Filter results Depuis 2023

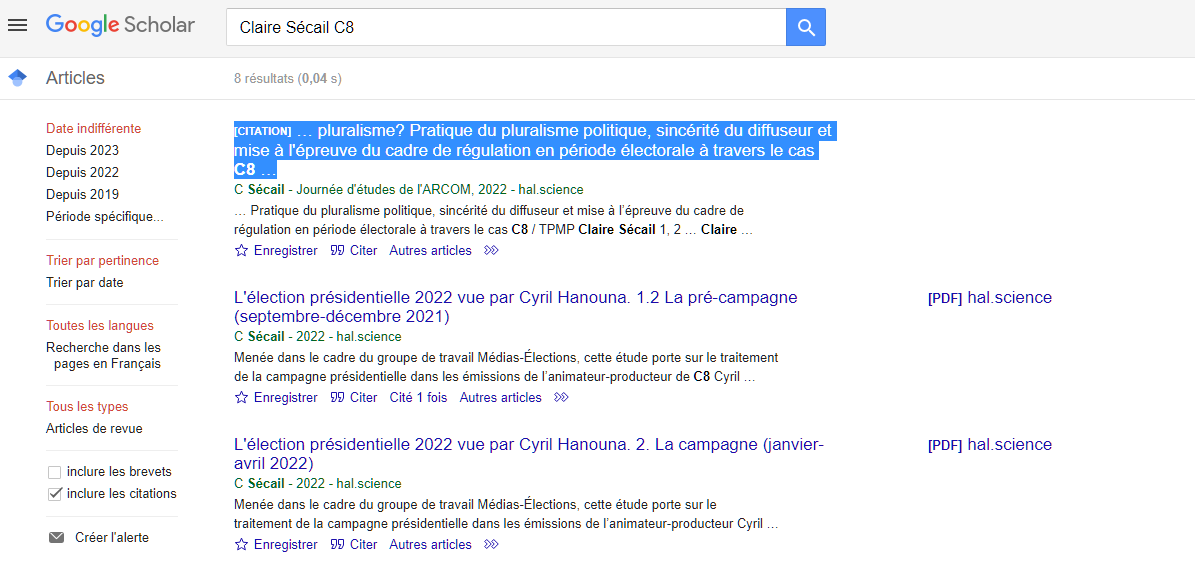click(82, 150)
